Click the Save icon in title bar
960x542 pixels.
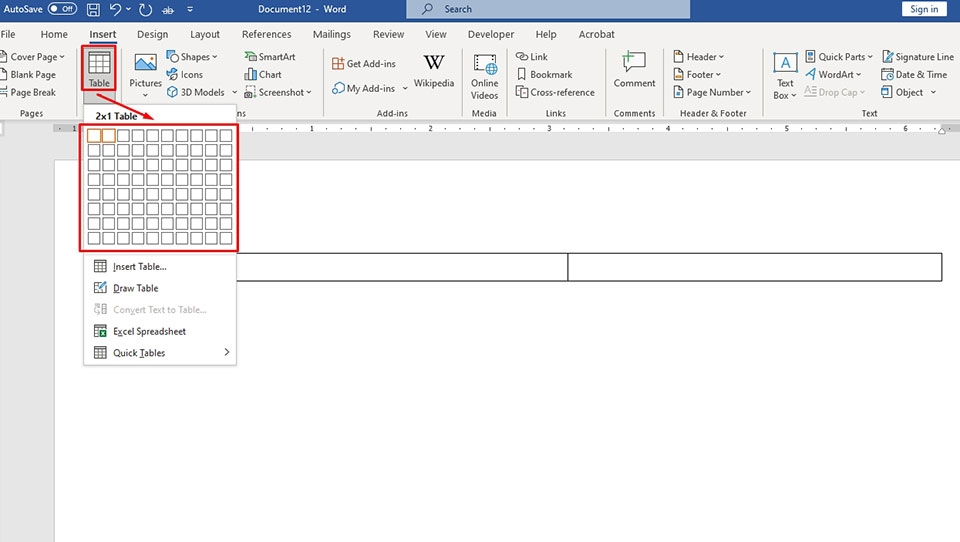coord(93,9)
